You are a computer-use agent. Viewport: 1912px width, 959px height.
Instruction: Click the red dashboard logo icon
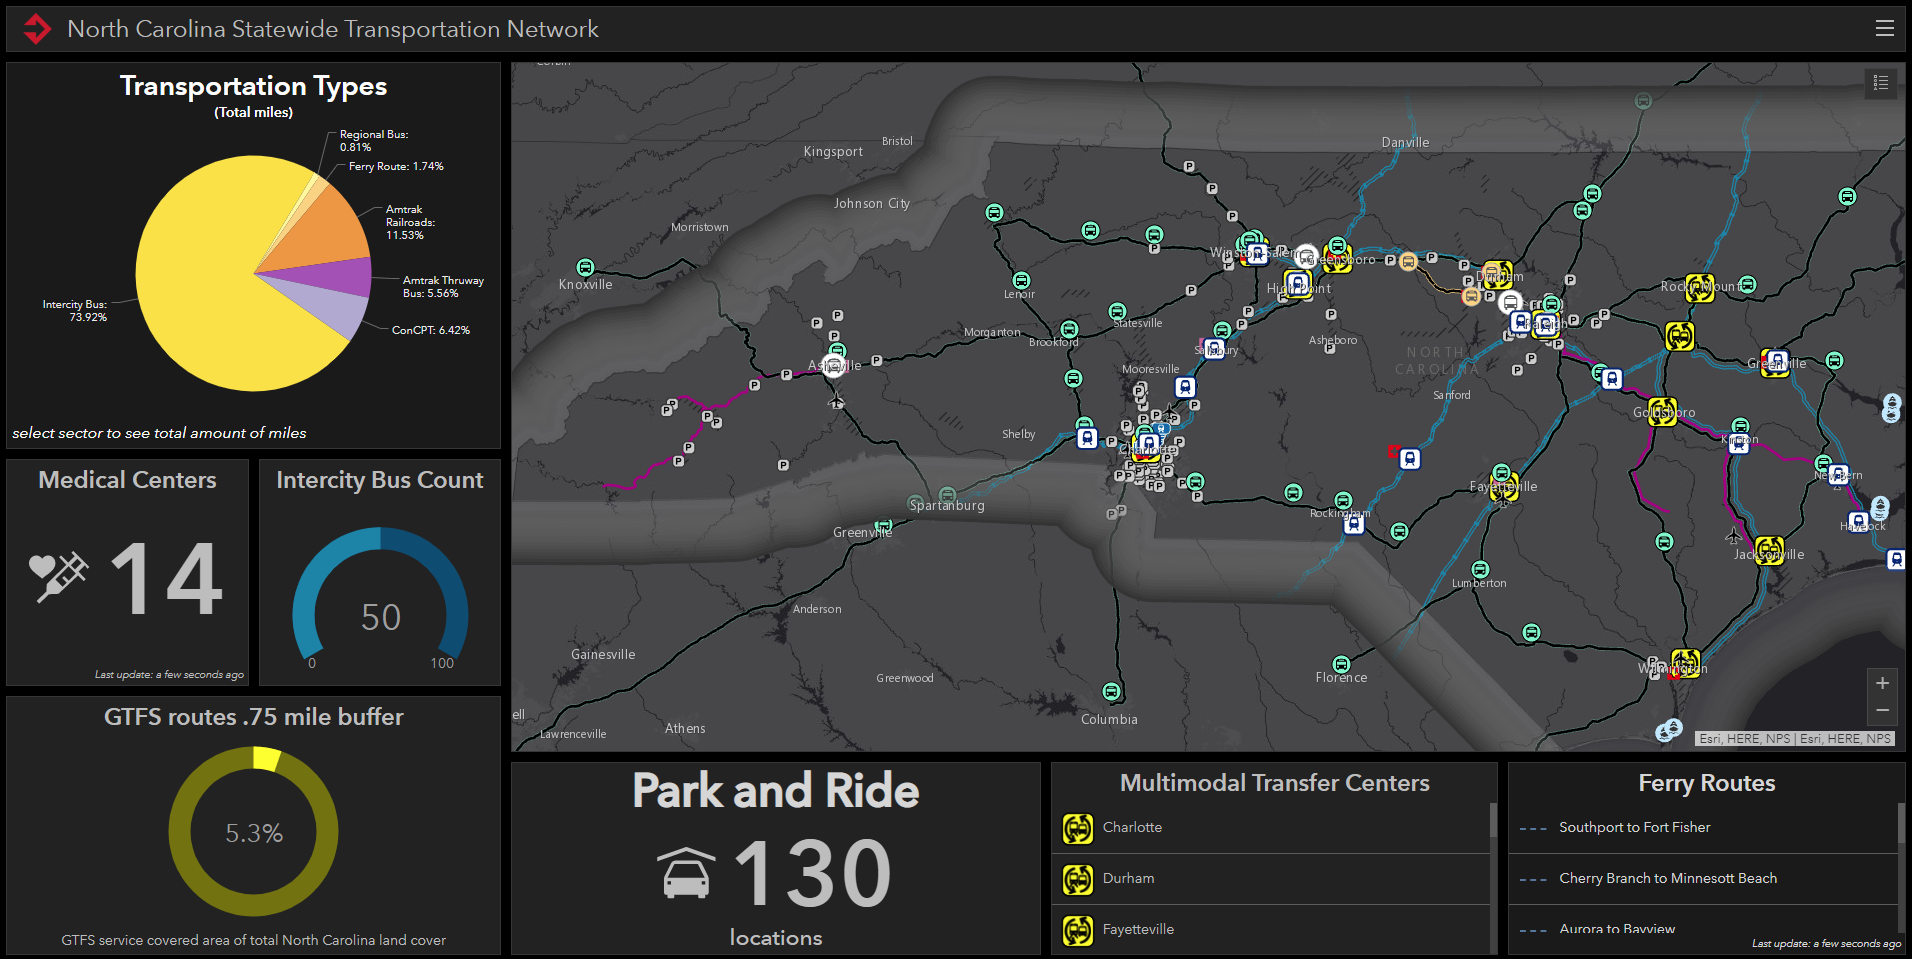(x=37, y=29)
